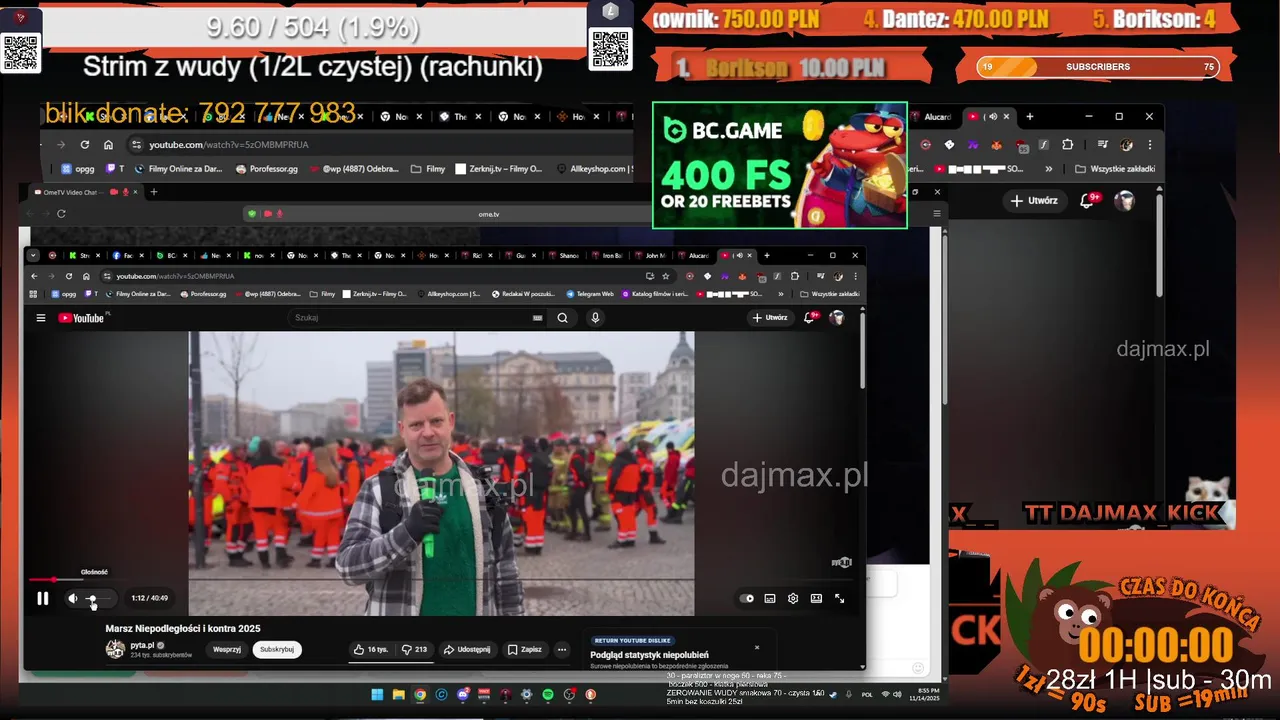The width and height of the screenshot is (1280, 720).
Task: Open the pyta.pl channel name
Action: point(143,645)
